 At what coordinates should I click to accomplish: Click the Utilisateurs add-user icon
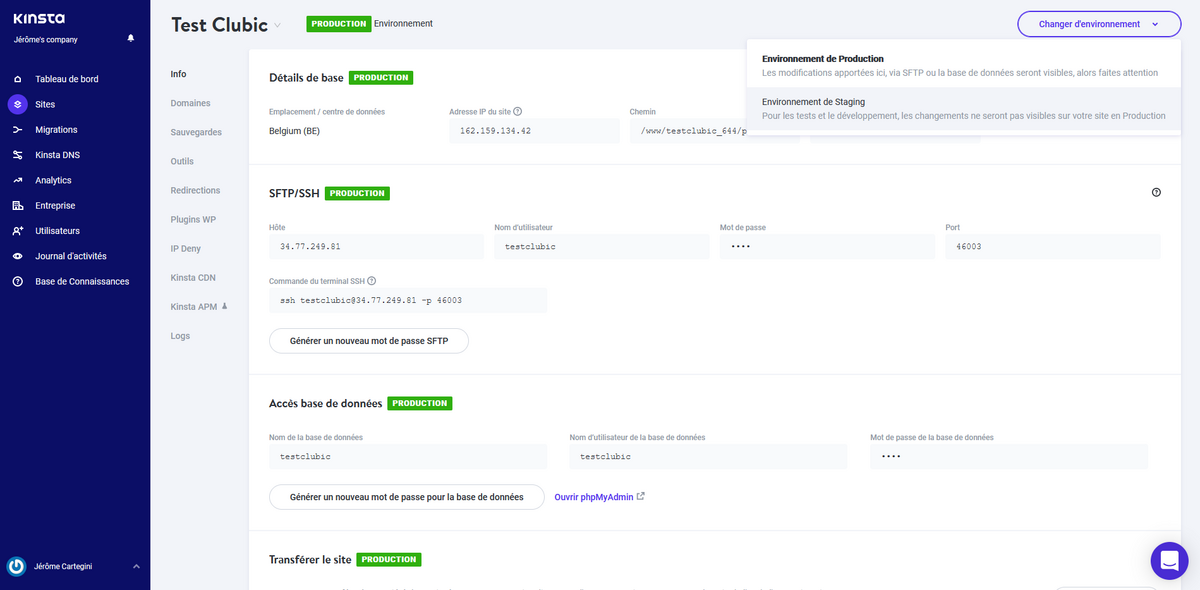[18, 231]
